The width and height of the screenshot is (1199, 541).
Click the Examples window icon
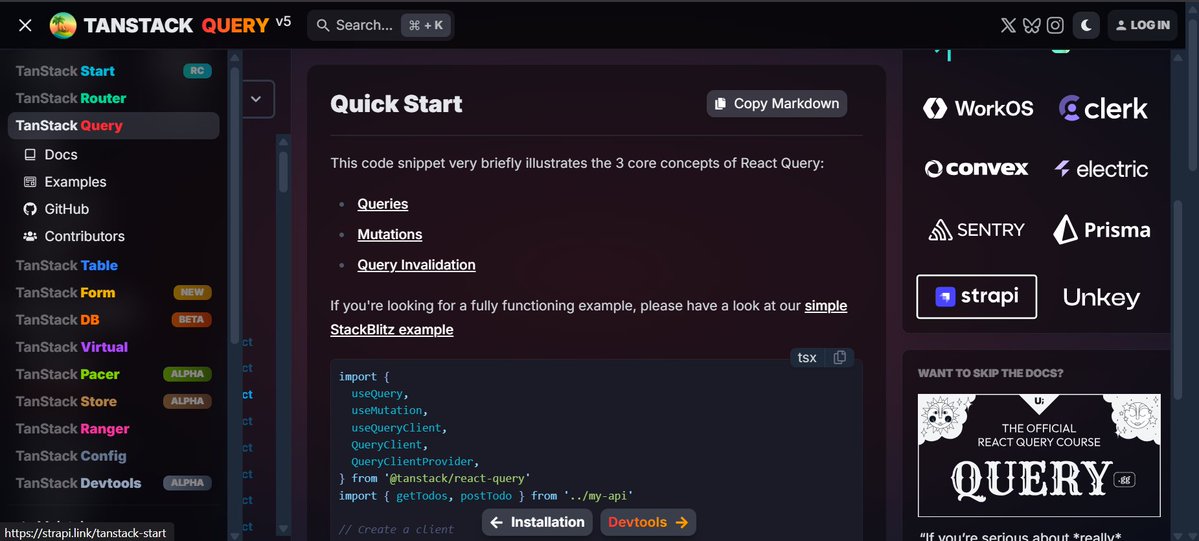[30, 182]
